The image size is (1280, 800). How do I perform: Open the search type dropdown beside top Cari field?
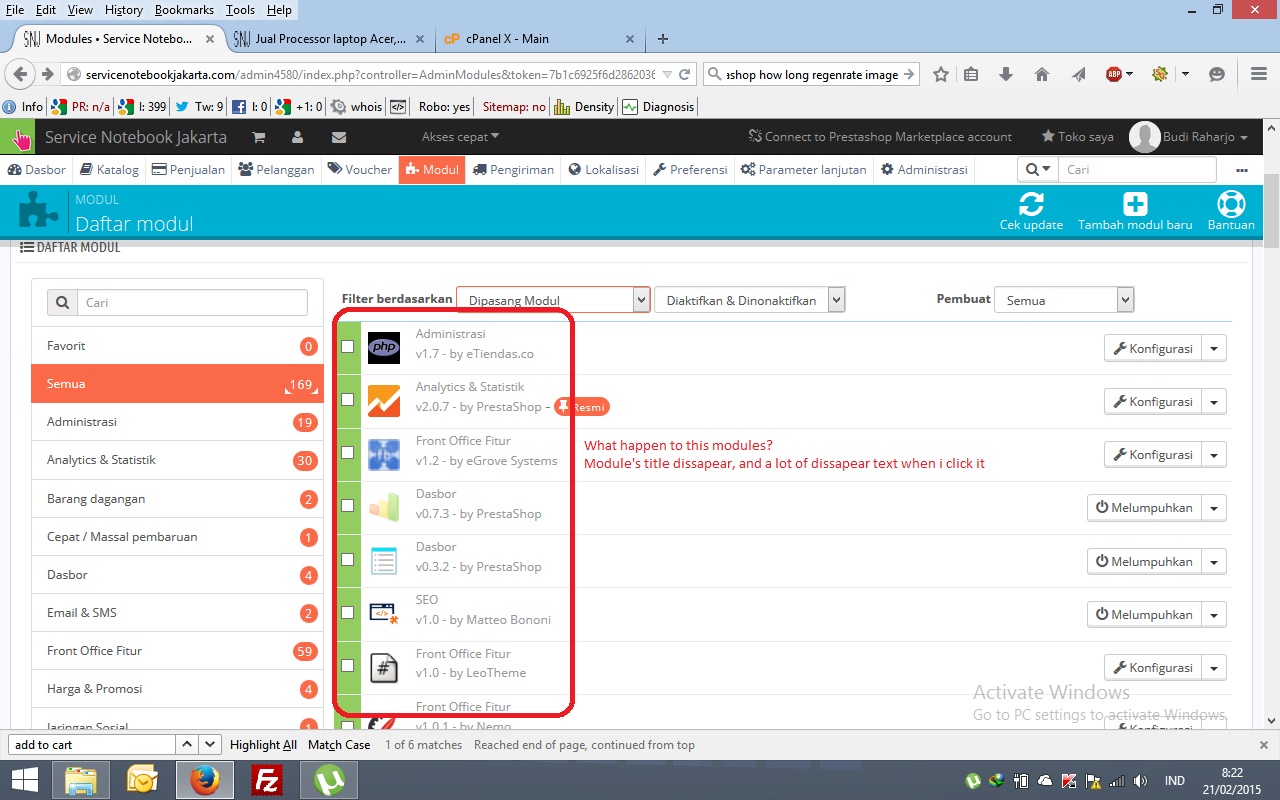pyautogui.click(x=1038, y=170)
